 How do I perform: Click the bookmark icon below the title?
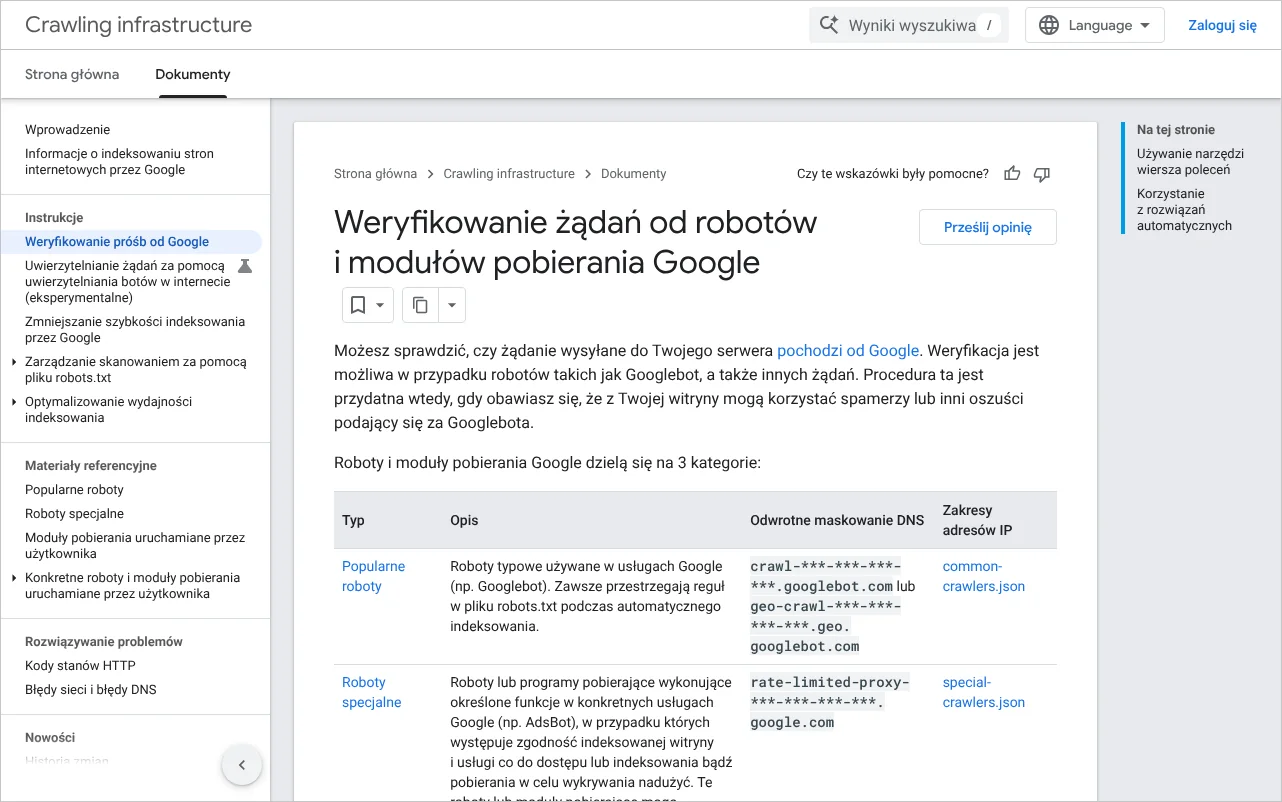(x=358, y=305)
